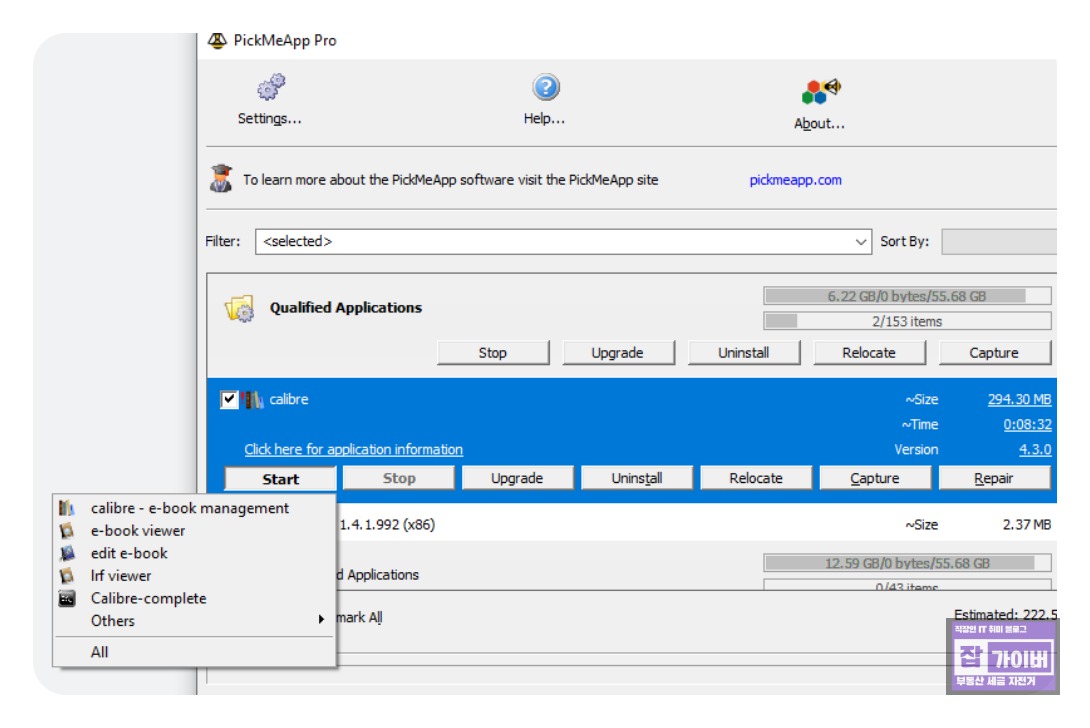Click the edit e-book menu icon
The height and width of the screenshot is (728, 1090).
pyautogui.click(x=67, y=553)
